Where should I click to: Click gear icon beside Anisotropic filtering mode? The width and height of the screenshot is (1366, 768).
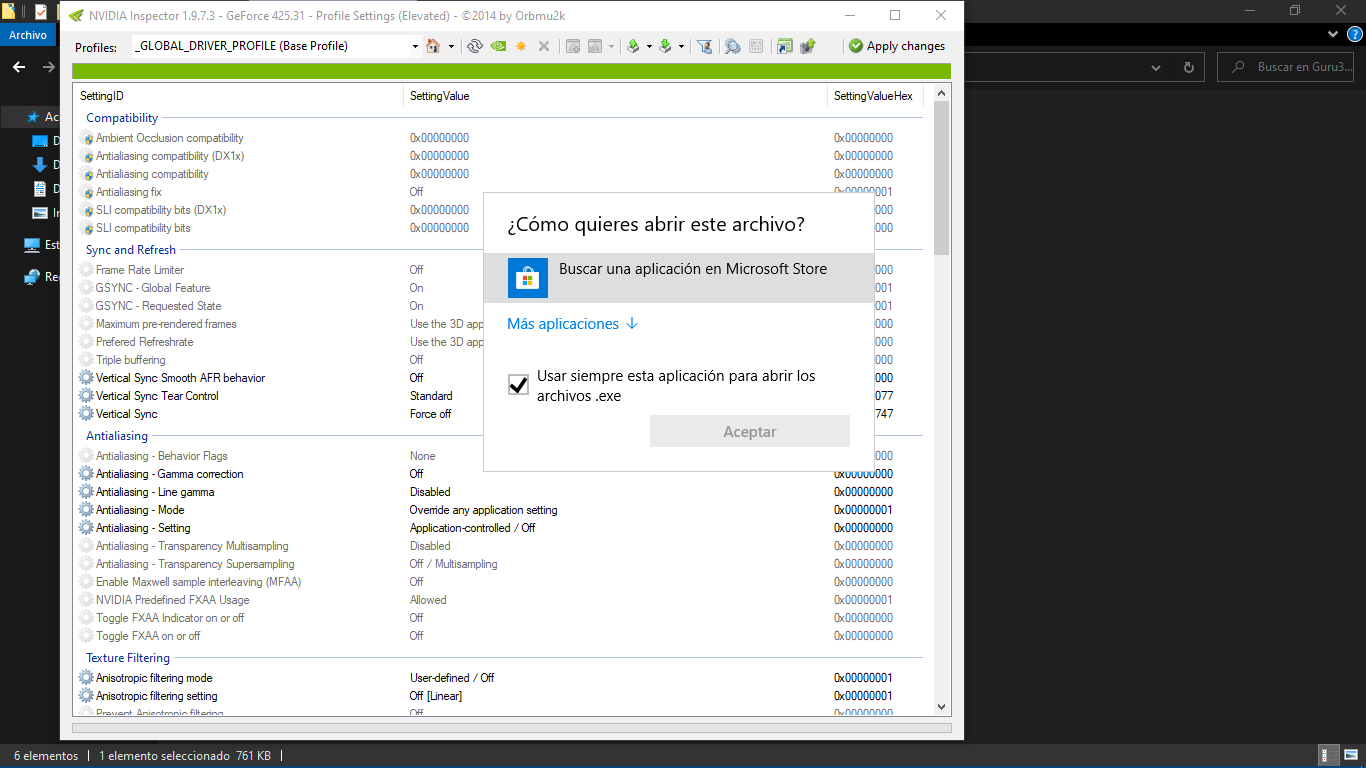click(x=86, y=678)
